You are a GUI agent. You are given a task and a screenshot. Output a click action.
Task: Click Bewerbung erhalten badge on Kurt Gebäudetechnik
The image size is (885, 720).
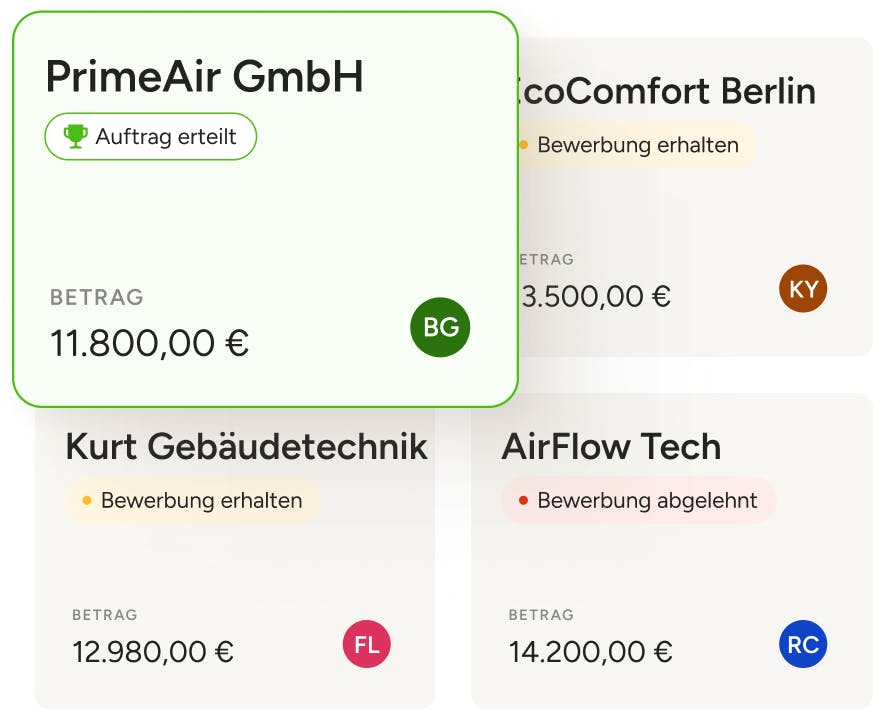pyautogui.click(x=193, y=501)
